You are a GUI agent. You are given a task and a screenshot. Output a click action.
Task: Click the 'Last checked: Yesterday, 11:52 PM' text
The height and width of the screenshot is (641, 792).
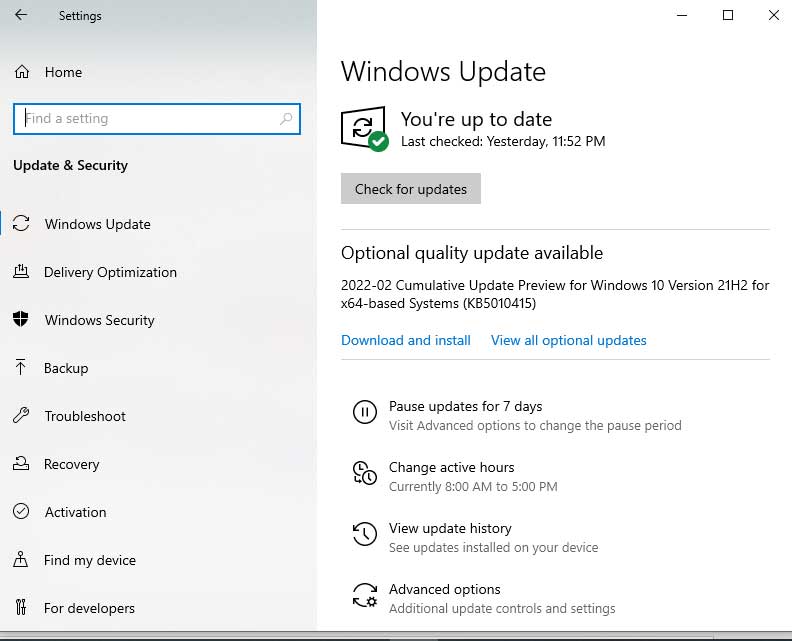tap(503, 141)
